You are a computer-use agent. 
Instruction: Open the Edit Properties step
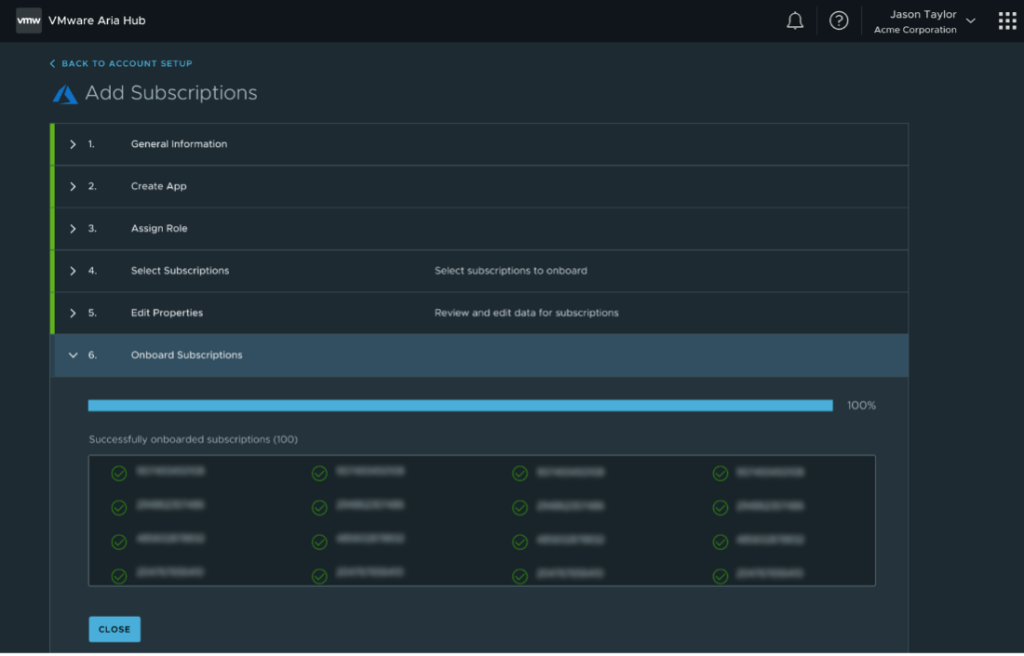(x=167, y=313)
